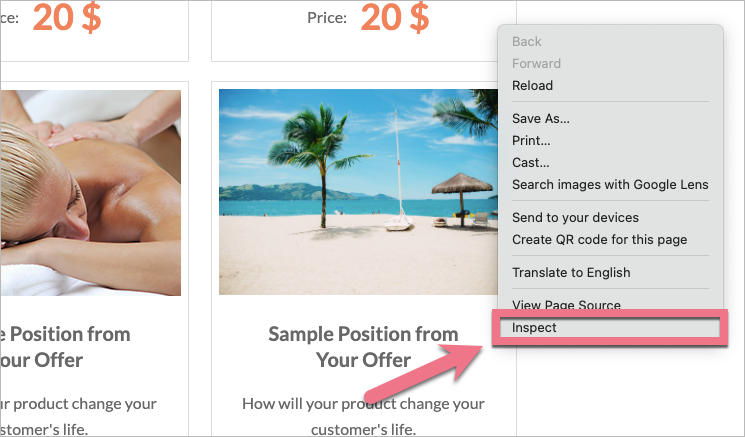Open View Page Source entry
The width and height of the screenshot is (745, 437).
566,304
